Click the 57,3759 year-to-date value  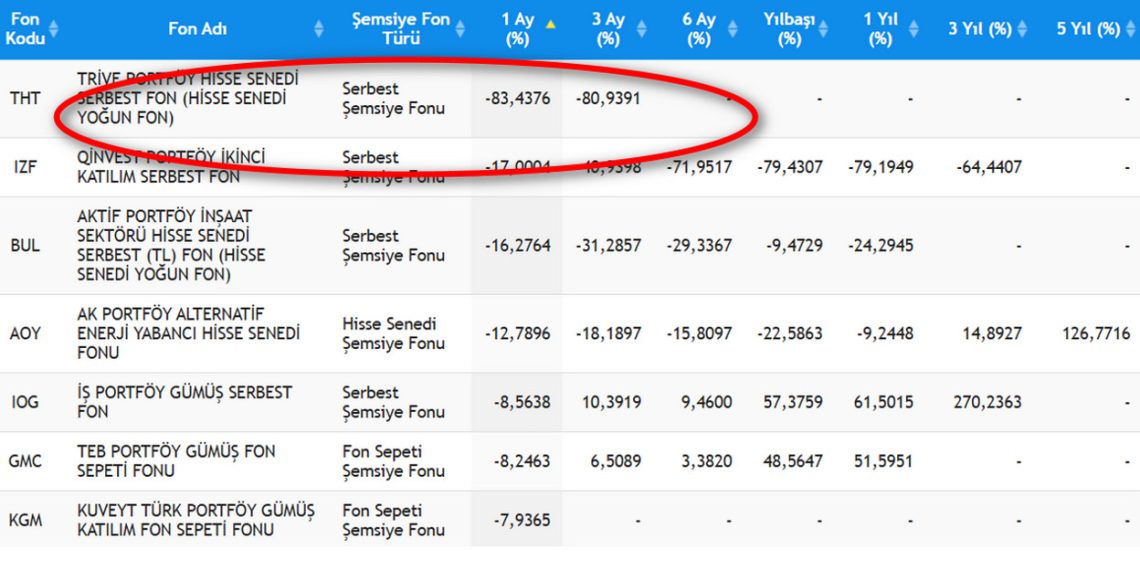(792, 402)
